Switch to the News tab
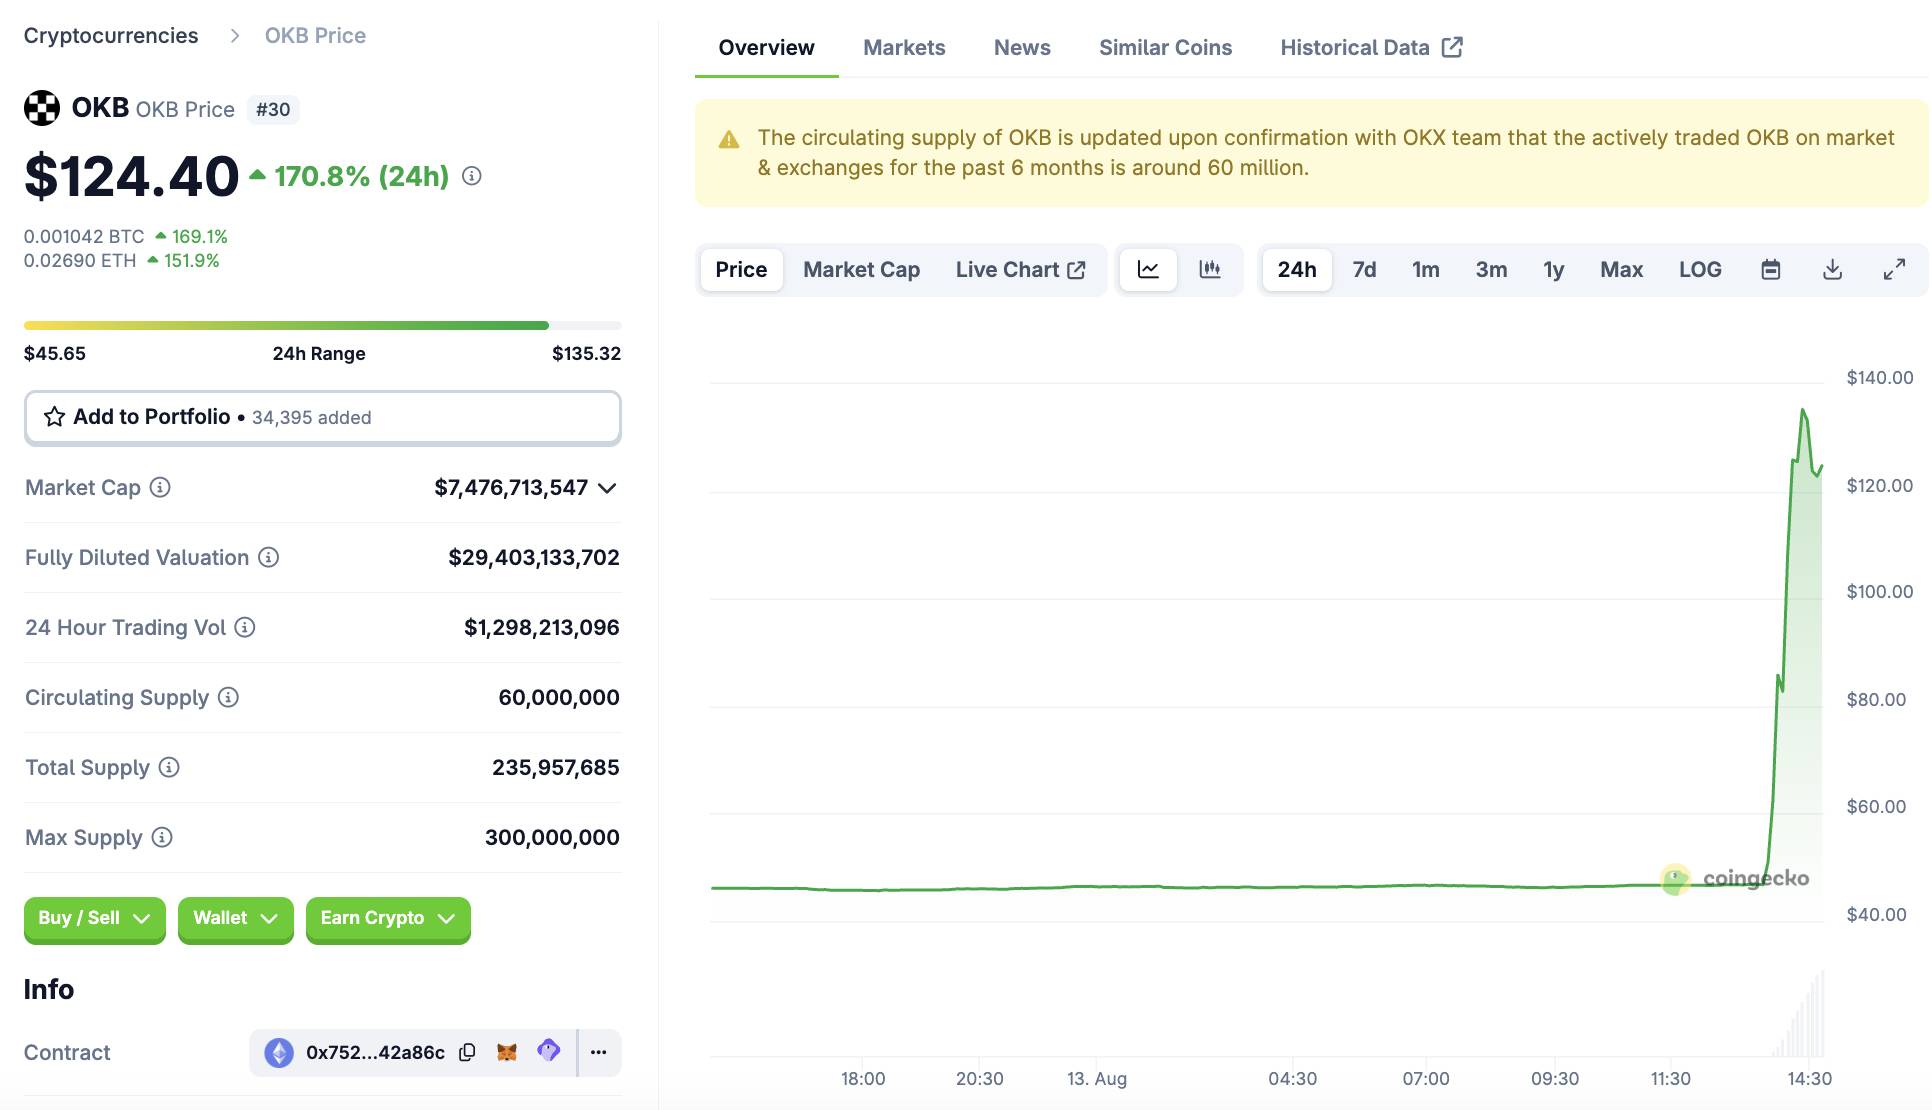 click(x=1022, y=47)
